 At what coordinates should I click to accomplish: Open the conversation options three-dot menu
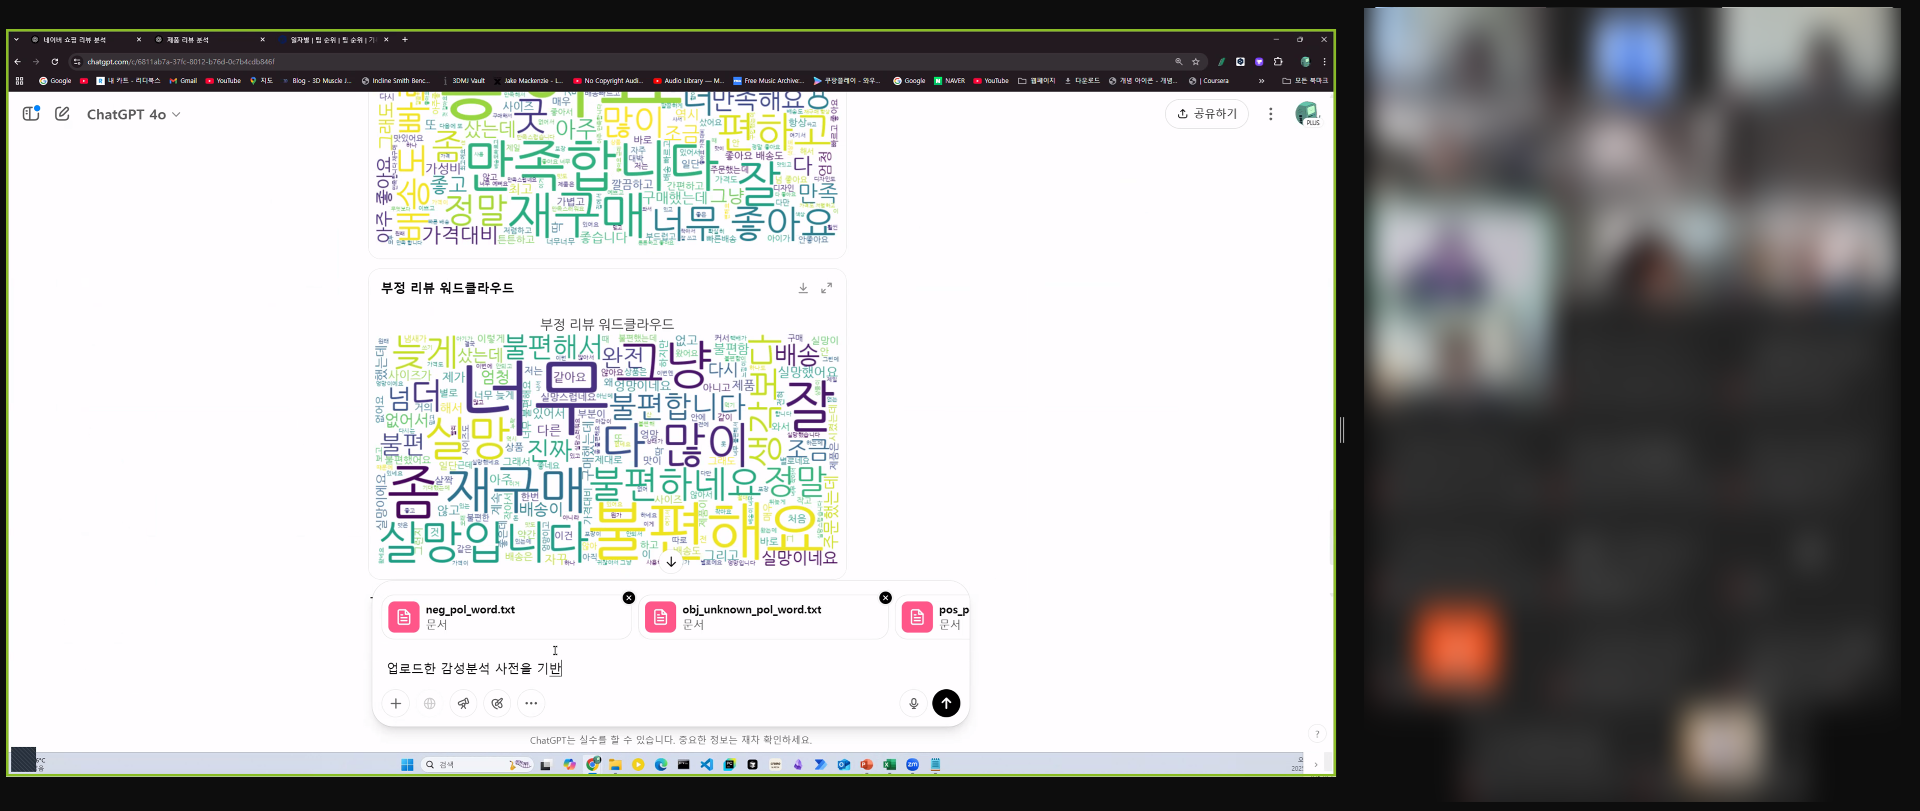(x=1271, y=114)
